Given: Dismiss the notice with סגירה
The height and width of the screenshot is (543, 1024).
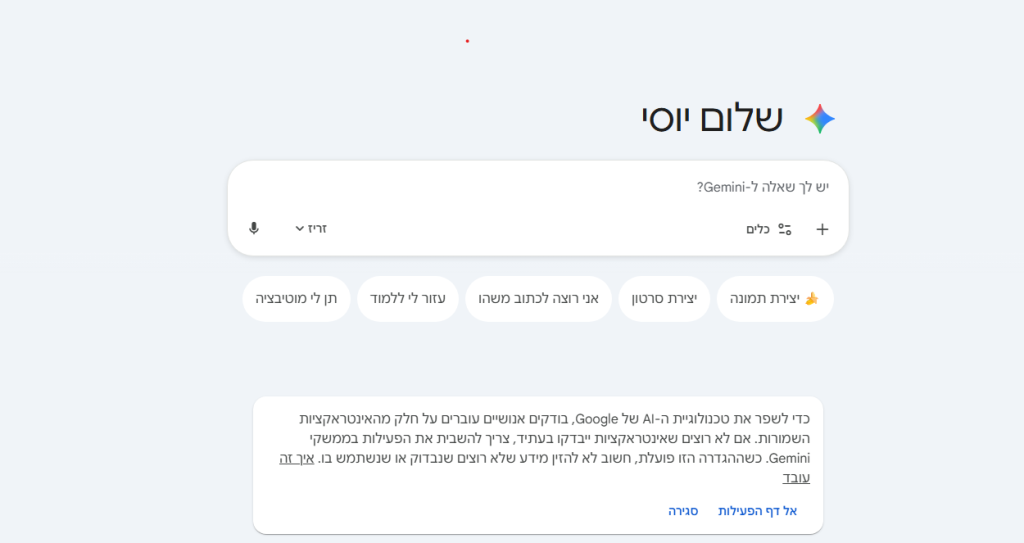Looking at the screenshot, I should pos(683,511).
